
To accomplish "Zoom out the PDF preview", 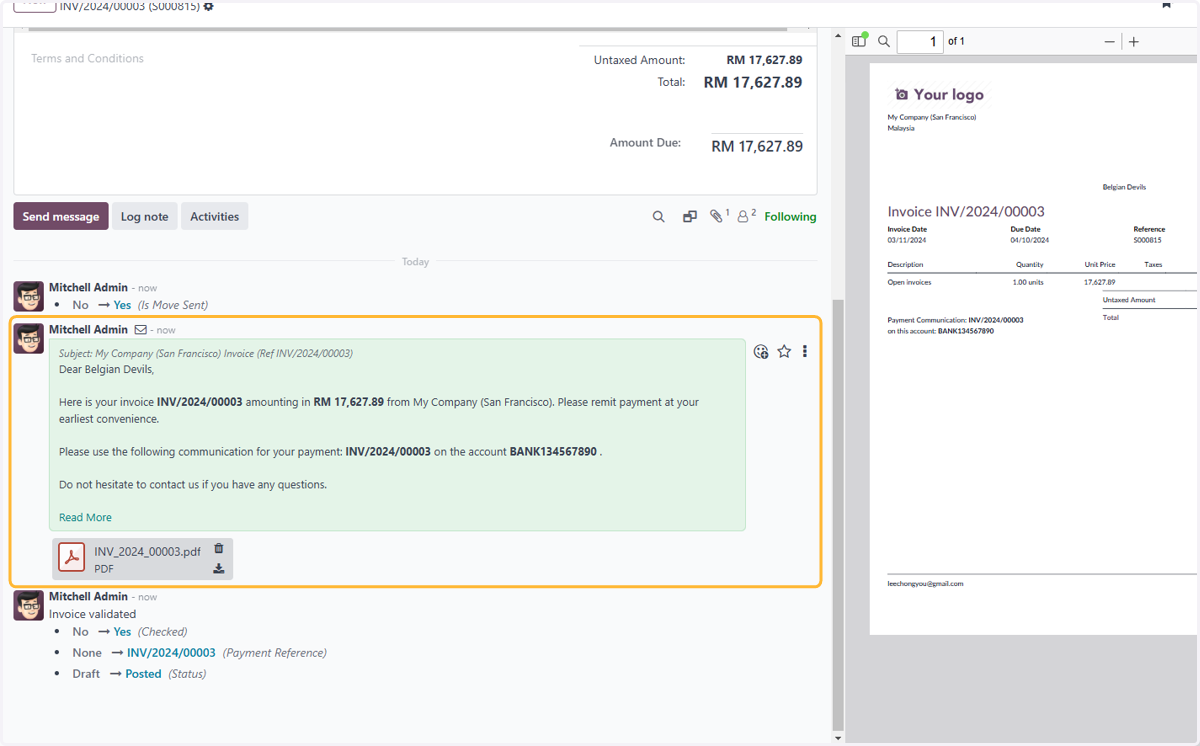I will pyautogui.click(x=1109, y=41).
